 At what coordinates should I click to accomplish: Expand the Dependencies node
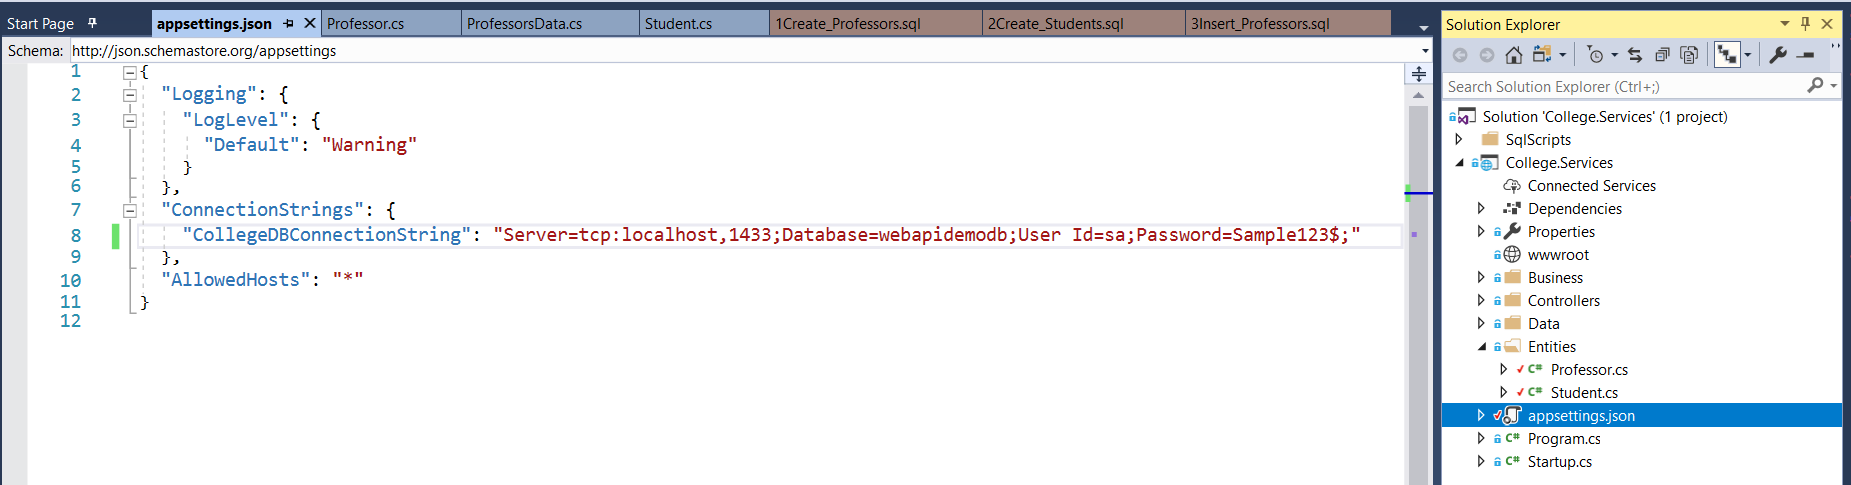click(x=1481, y=209)
